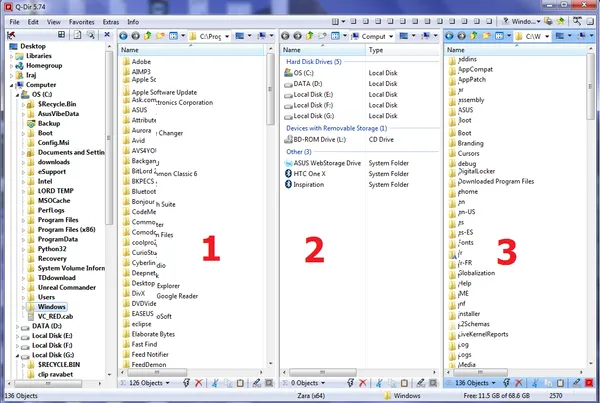Click paste clipboard in 136 Objects bar

pos(560,383)
